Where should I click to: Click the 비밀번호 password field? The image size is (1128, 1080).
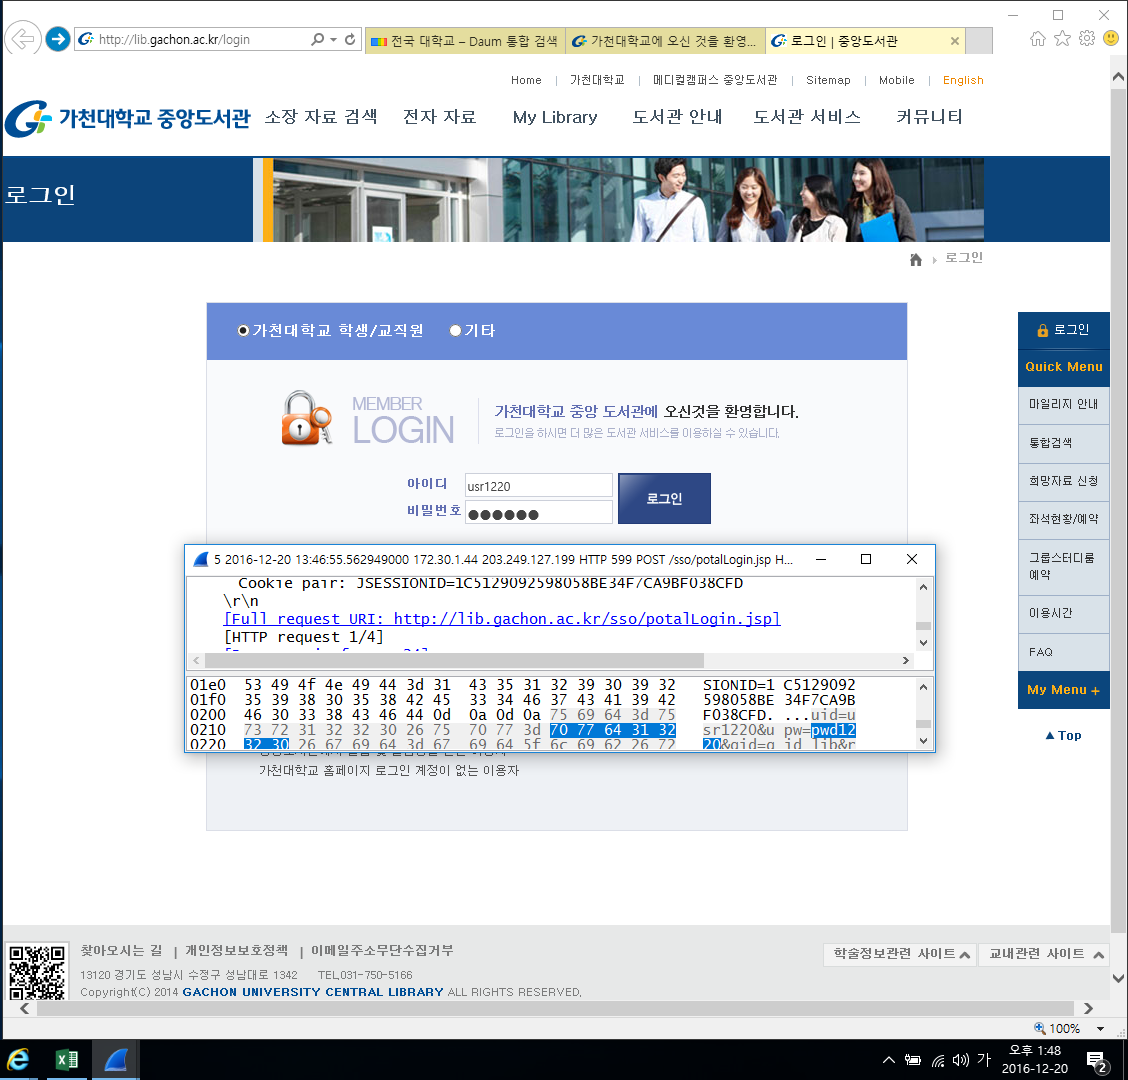539,513
